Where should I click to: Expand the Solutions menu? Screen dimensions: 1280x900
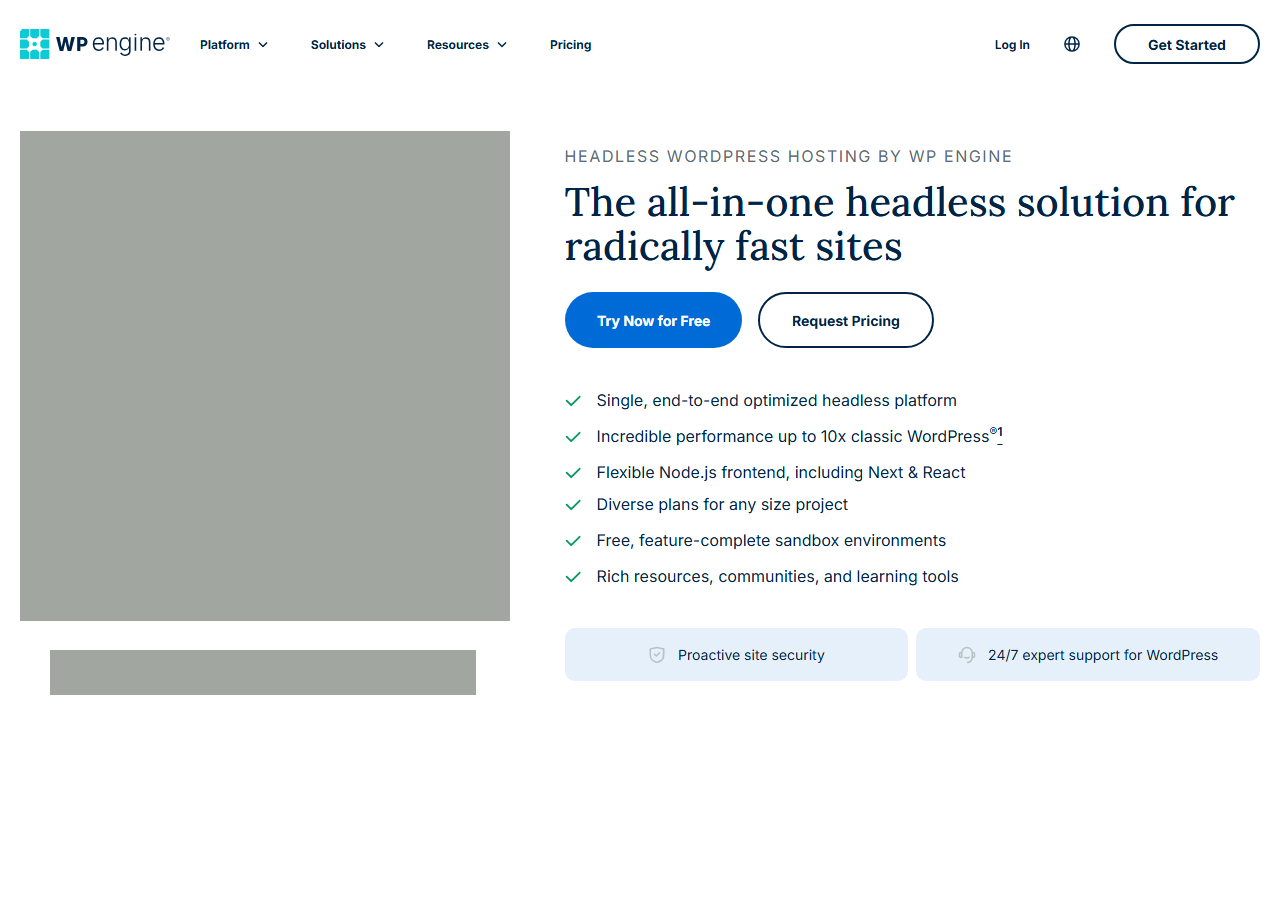(x=347, y=45)
